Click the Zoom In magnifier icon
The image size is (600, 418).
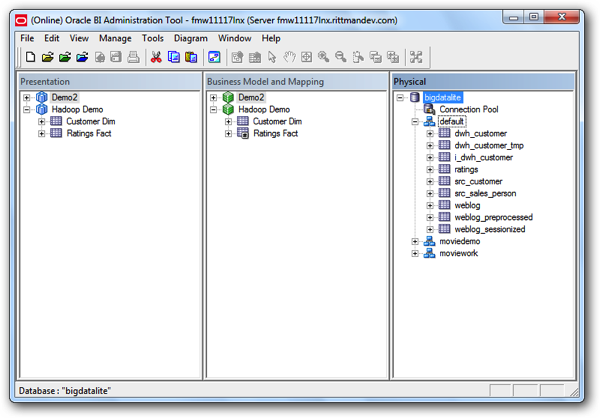click(323, 57)
